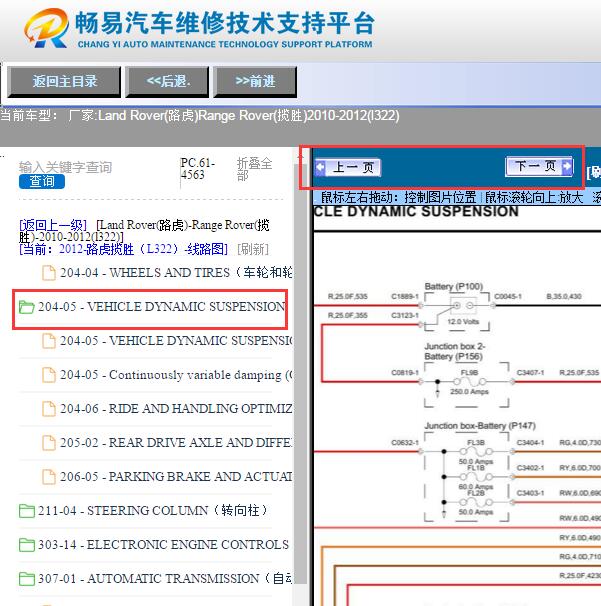
Task: Expand 211-04 STEERING COLUMN folder
Action: tap(152, 511)
